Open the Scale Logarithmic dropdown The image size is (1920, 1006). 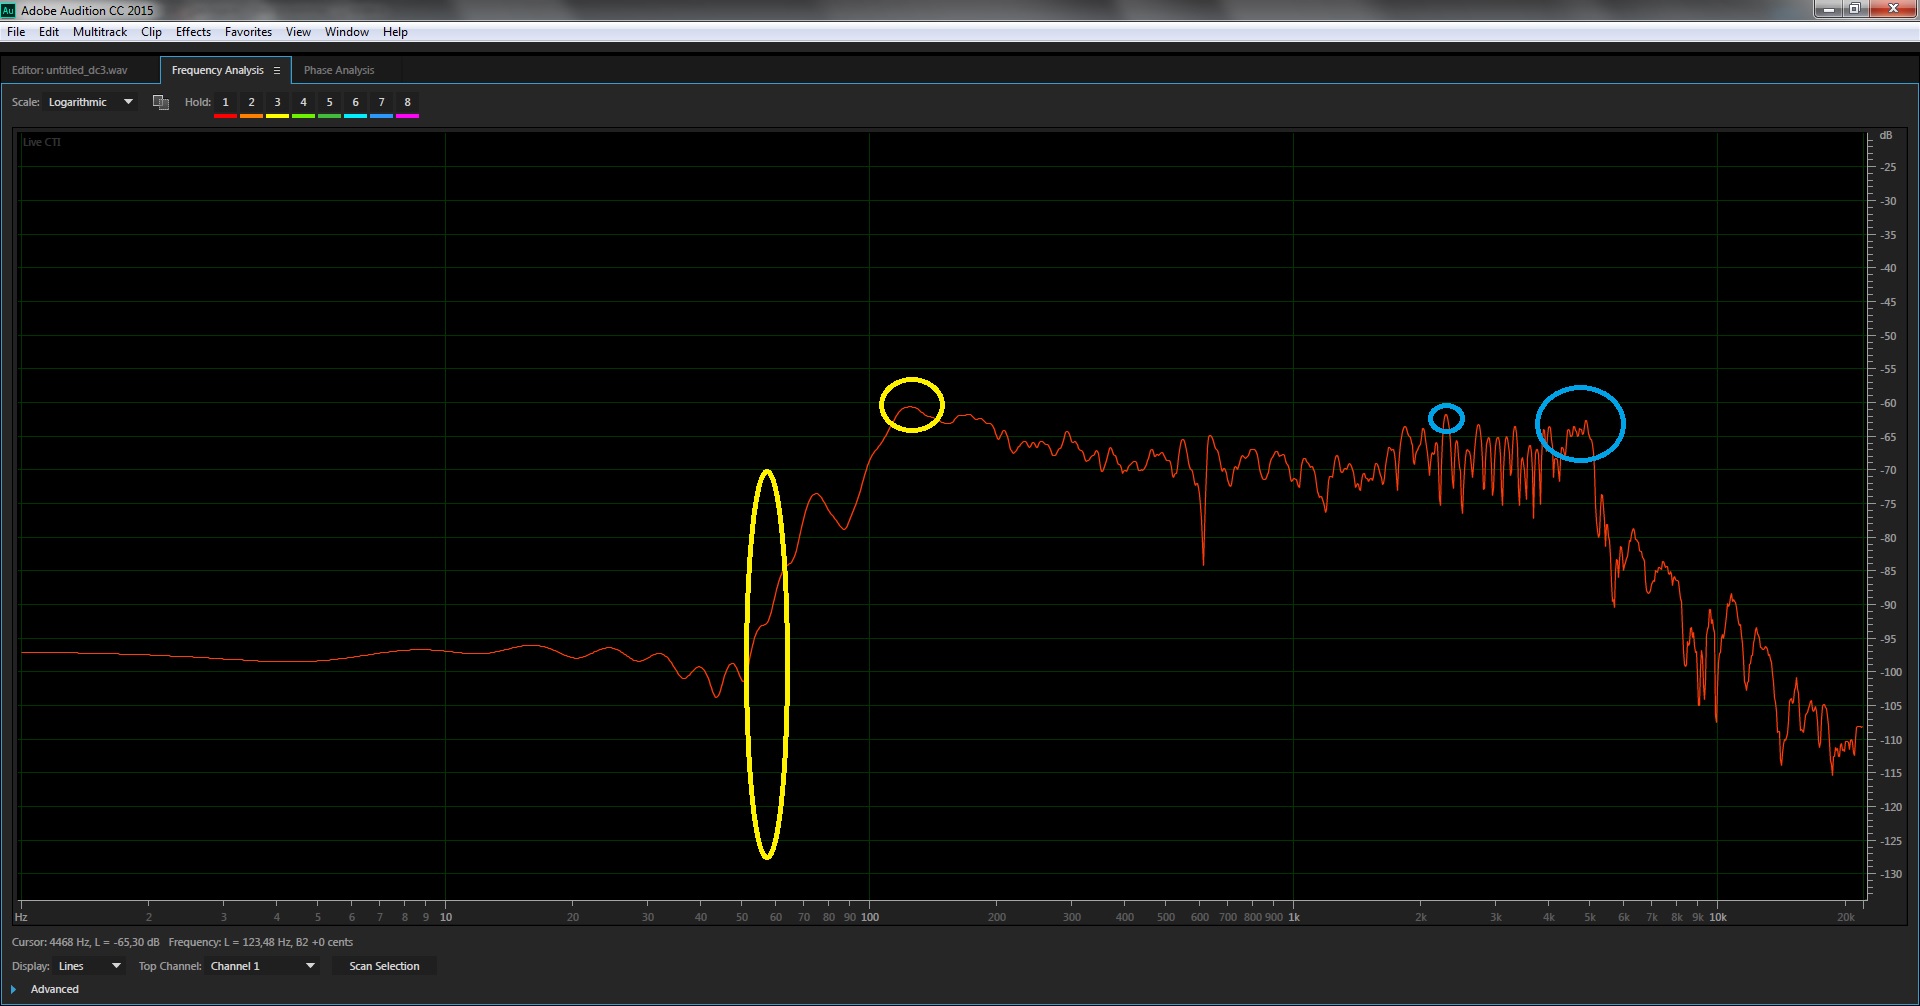pos(90,102)
